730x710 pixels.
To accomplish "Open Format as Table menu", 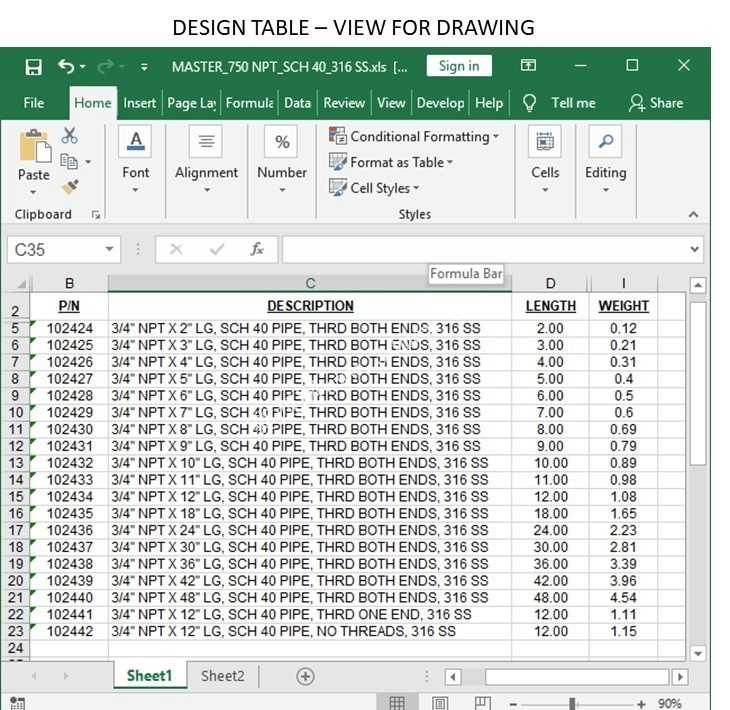I will (x=391, y=162).
